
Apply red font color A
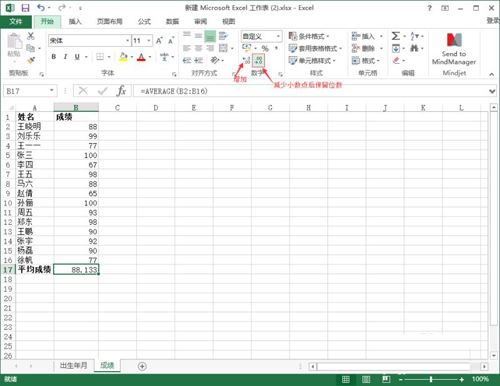pyautogui.click(x=141, y=57)
